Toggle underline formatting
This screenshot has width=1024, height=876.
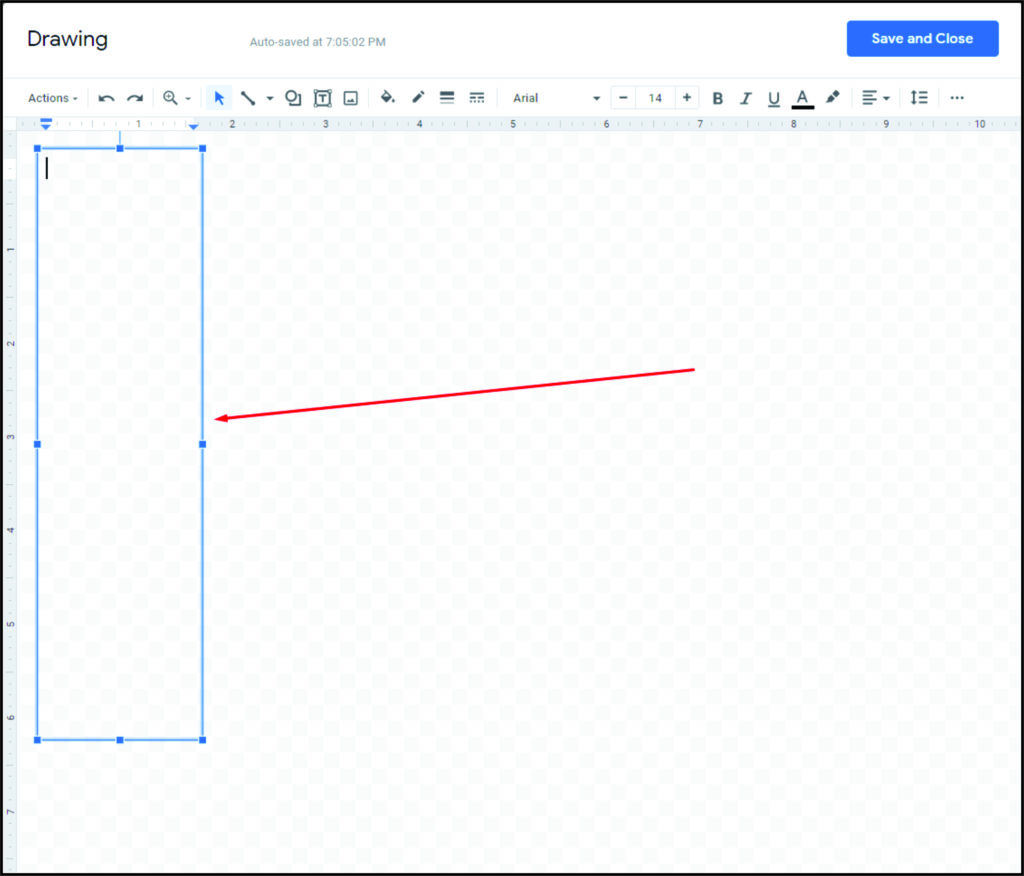click(773, 97)
